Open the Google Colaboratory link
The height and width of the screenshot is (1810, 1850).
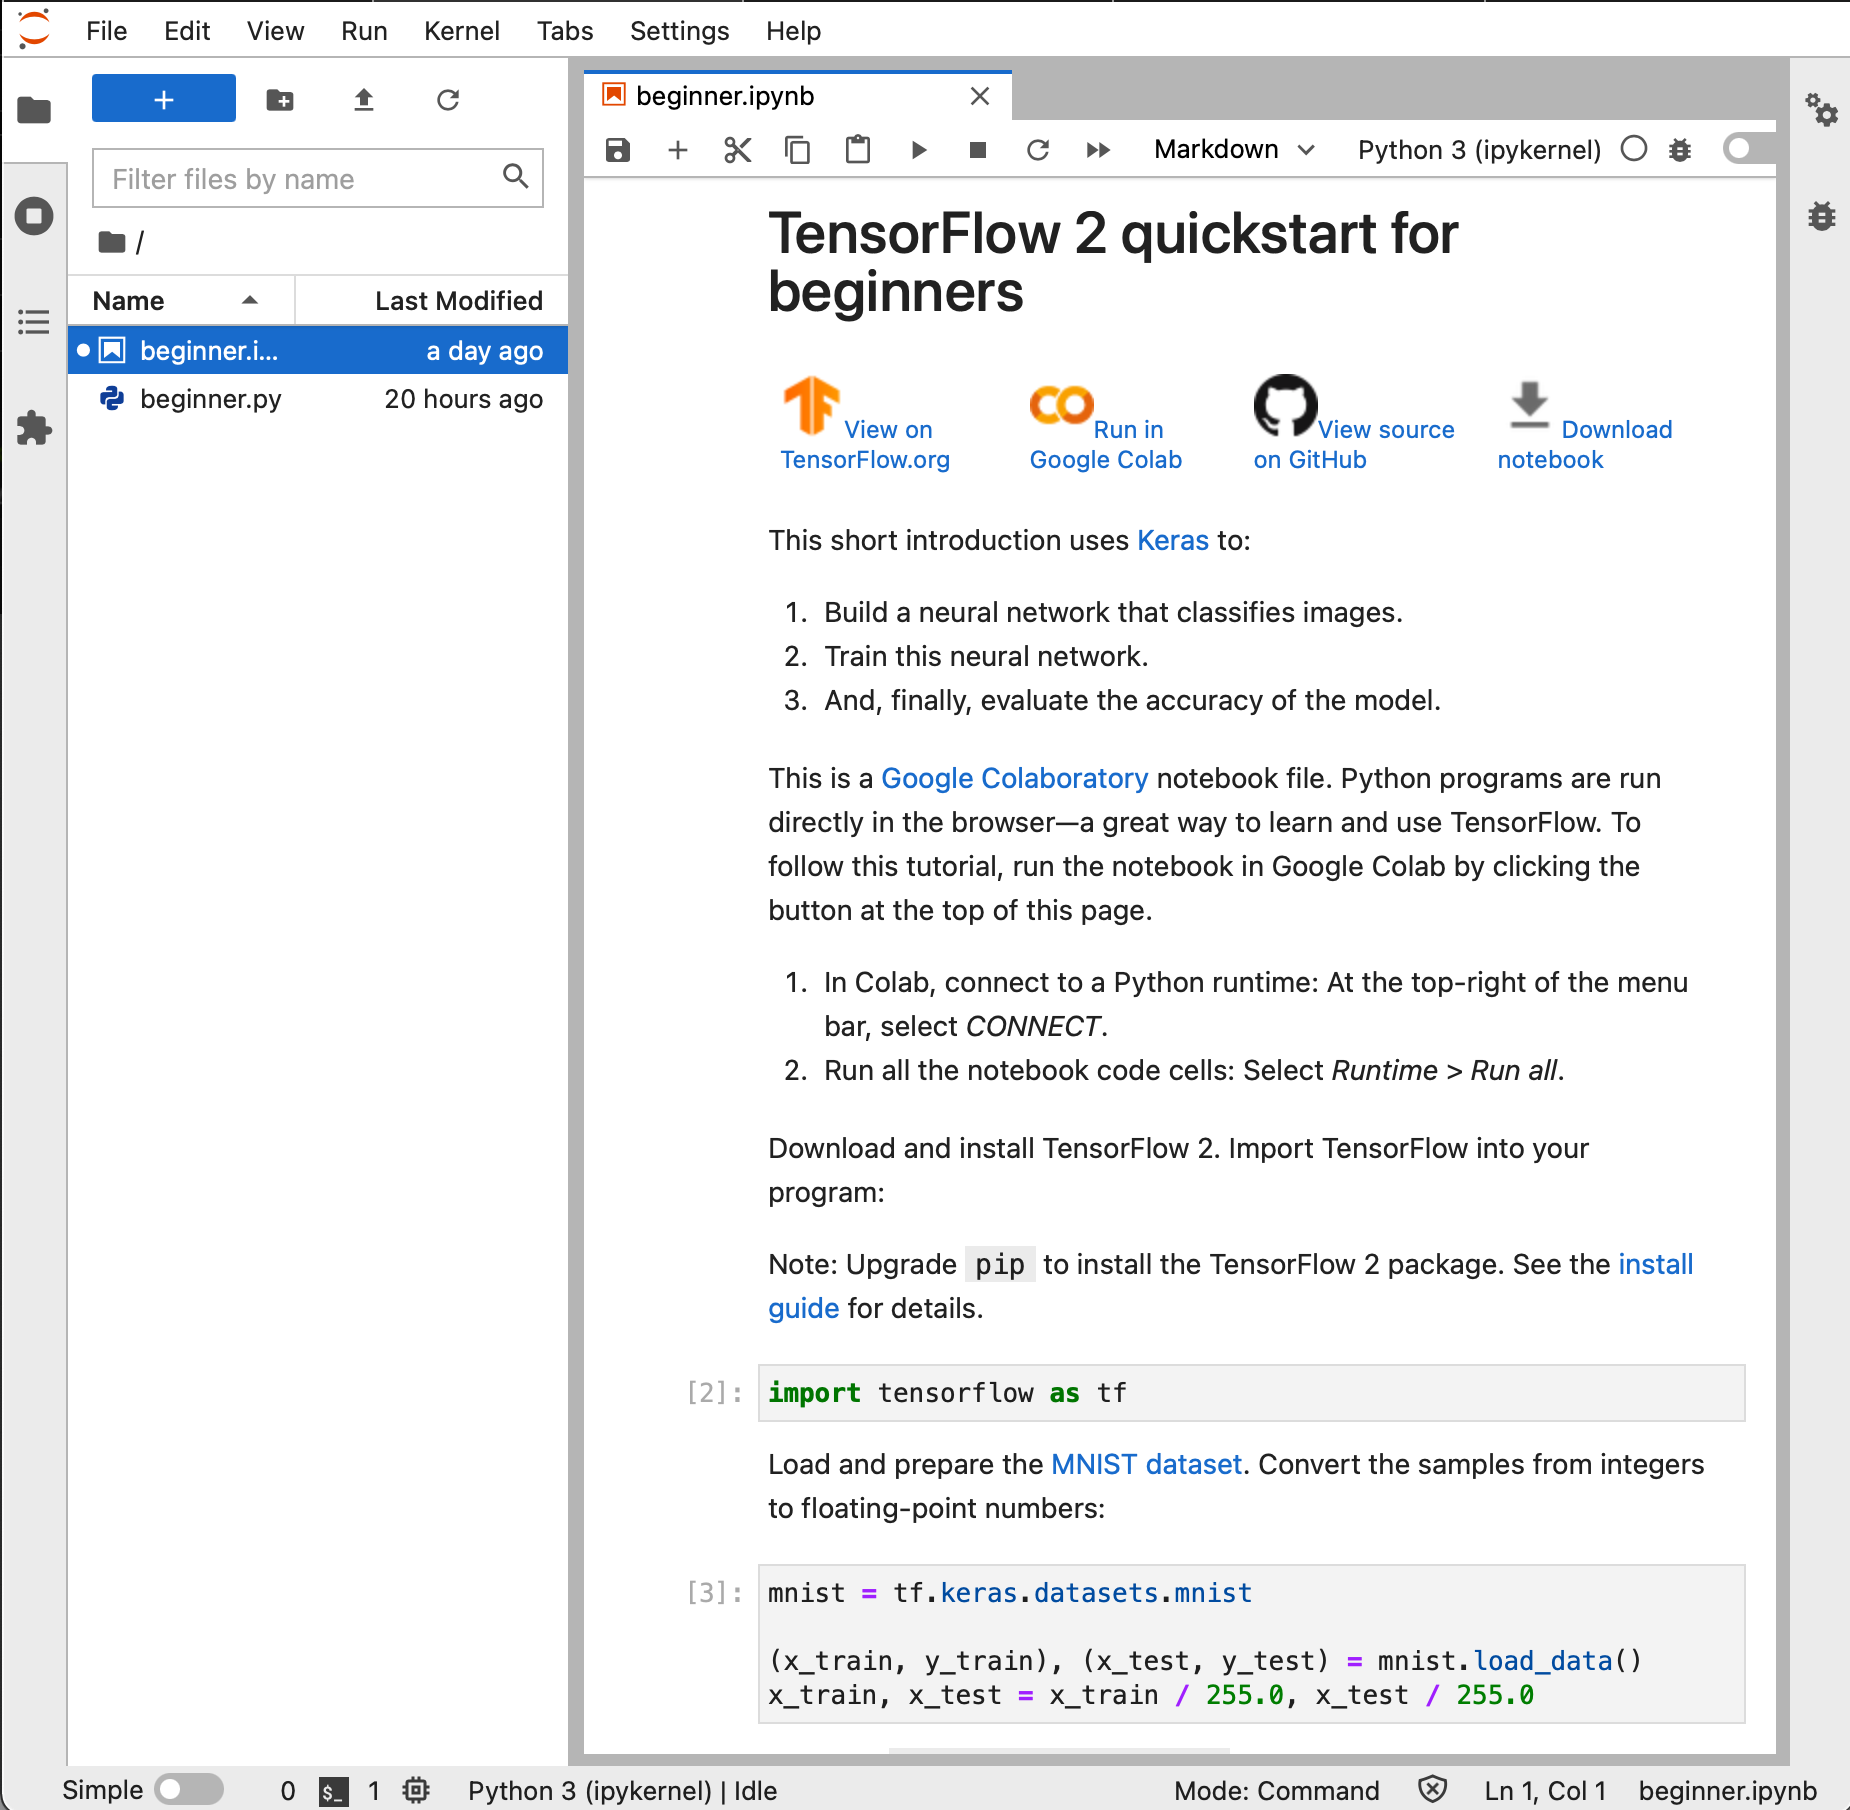(x=1014, y=778)
